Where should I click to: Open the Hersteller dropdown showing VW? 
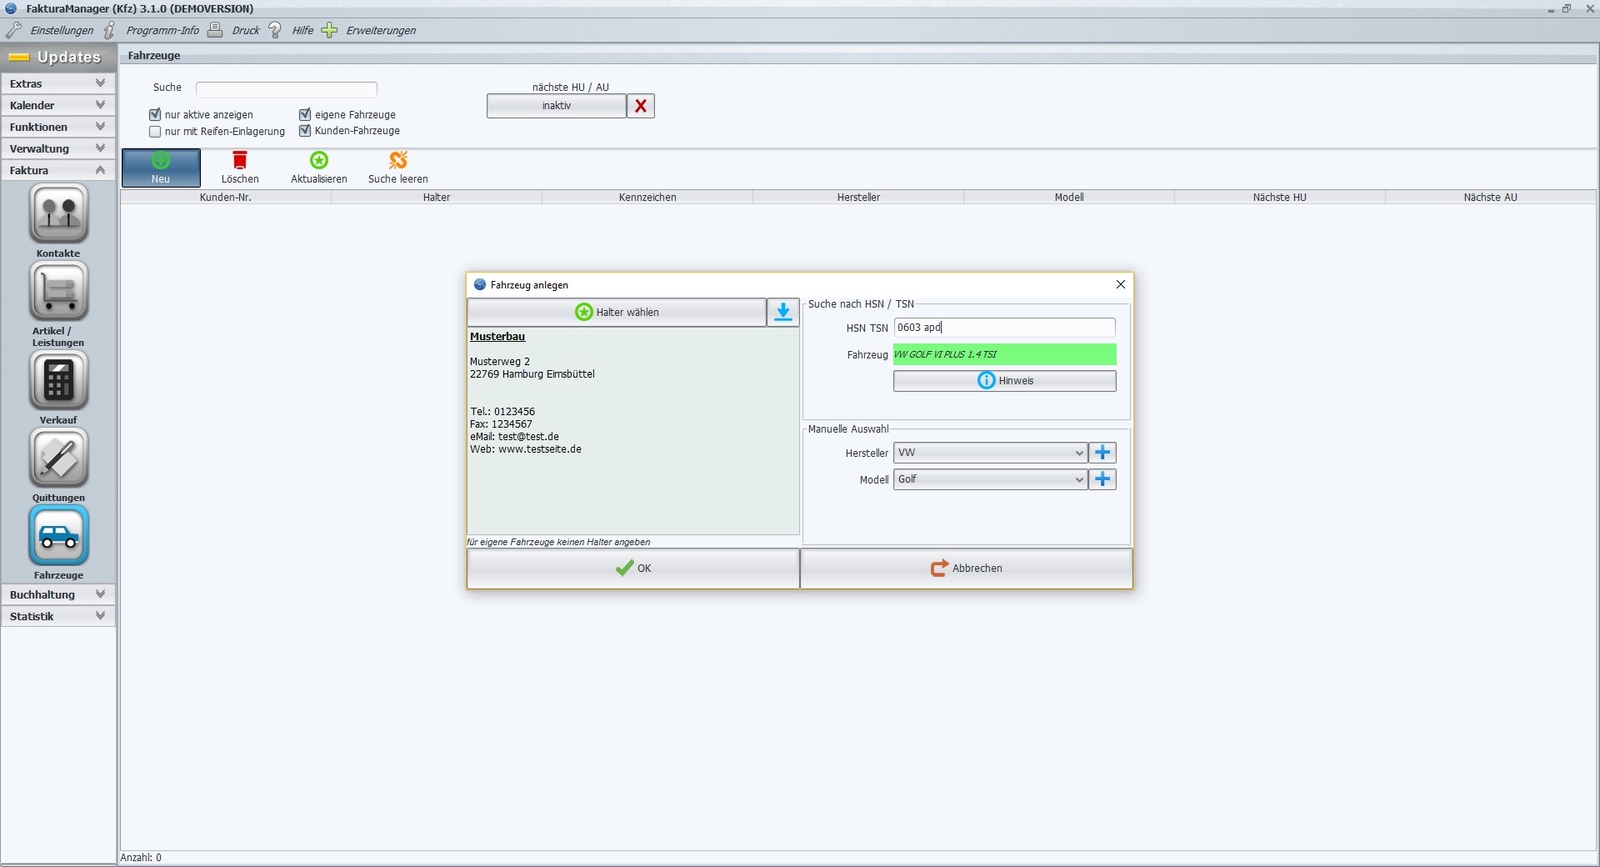(990, 453)
